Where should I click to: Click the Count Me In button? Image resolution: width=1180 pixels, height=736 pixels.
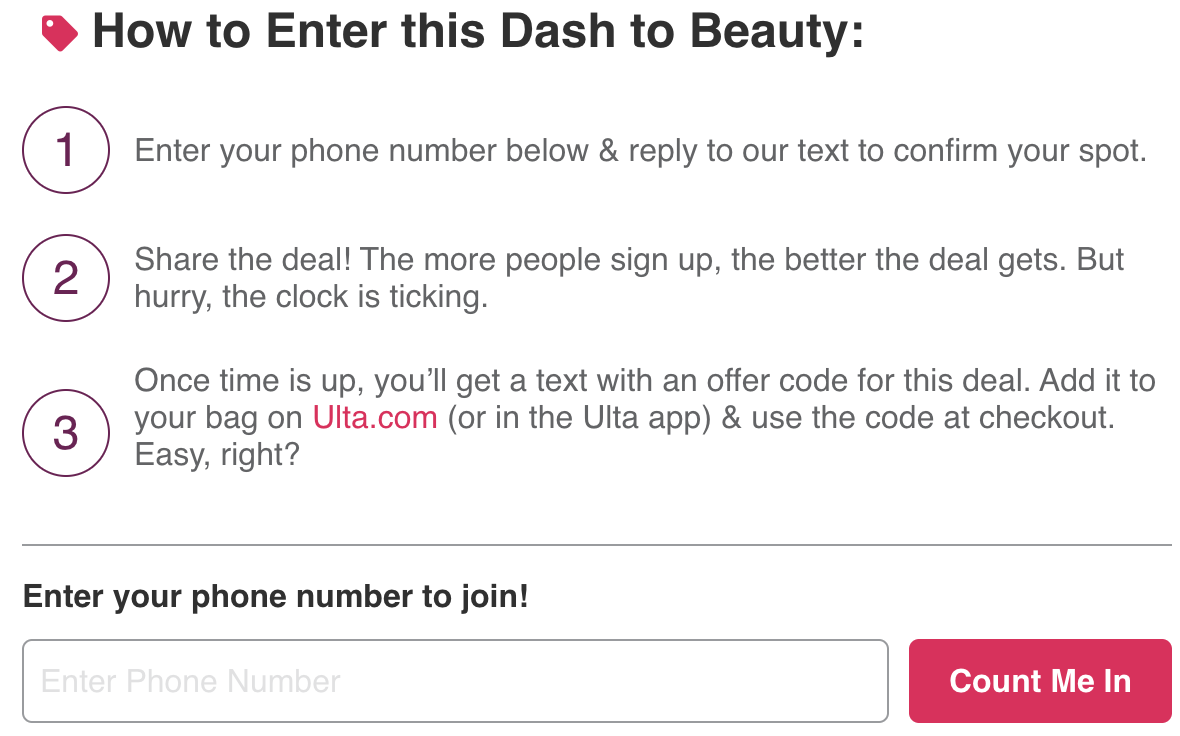(1040, 681)
